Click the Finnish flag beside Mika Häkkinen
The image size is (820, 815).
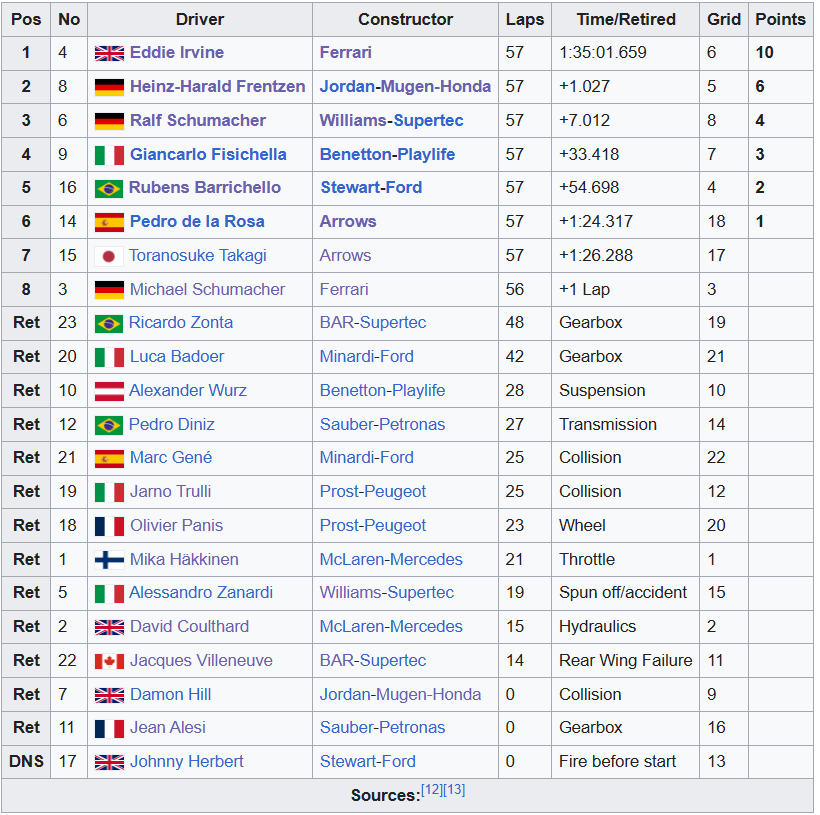click(x=109, y=560)
